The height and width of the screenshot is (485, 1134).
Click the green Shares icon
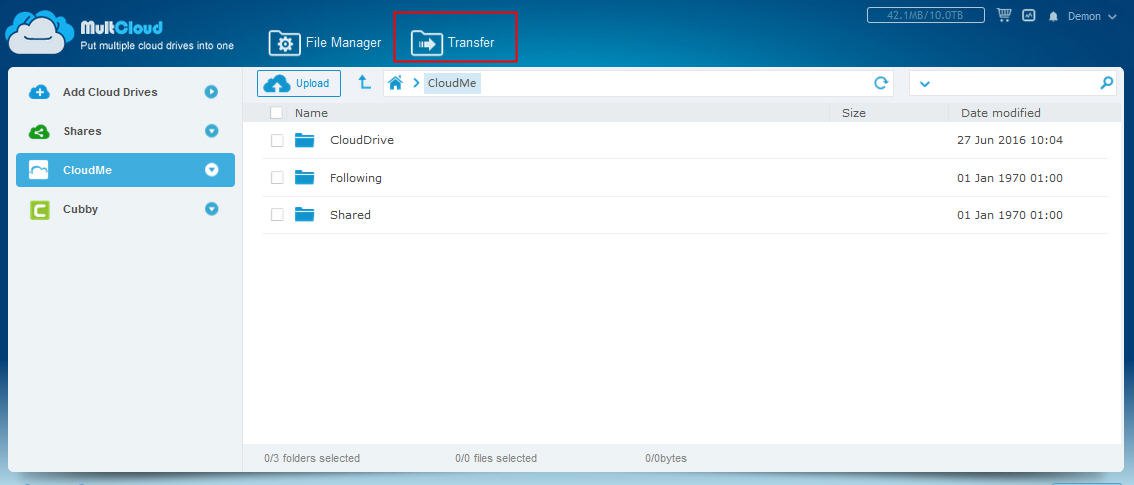point(39,132)
